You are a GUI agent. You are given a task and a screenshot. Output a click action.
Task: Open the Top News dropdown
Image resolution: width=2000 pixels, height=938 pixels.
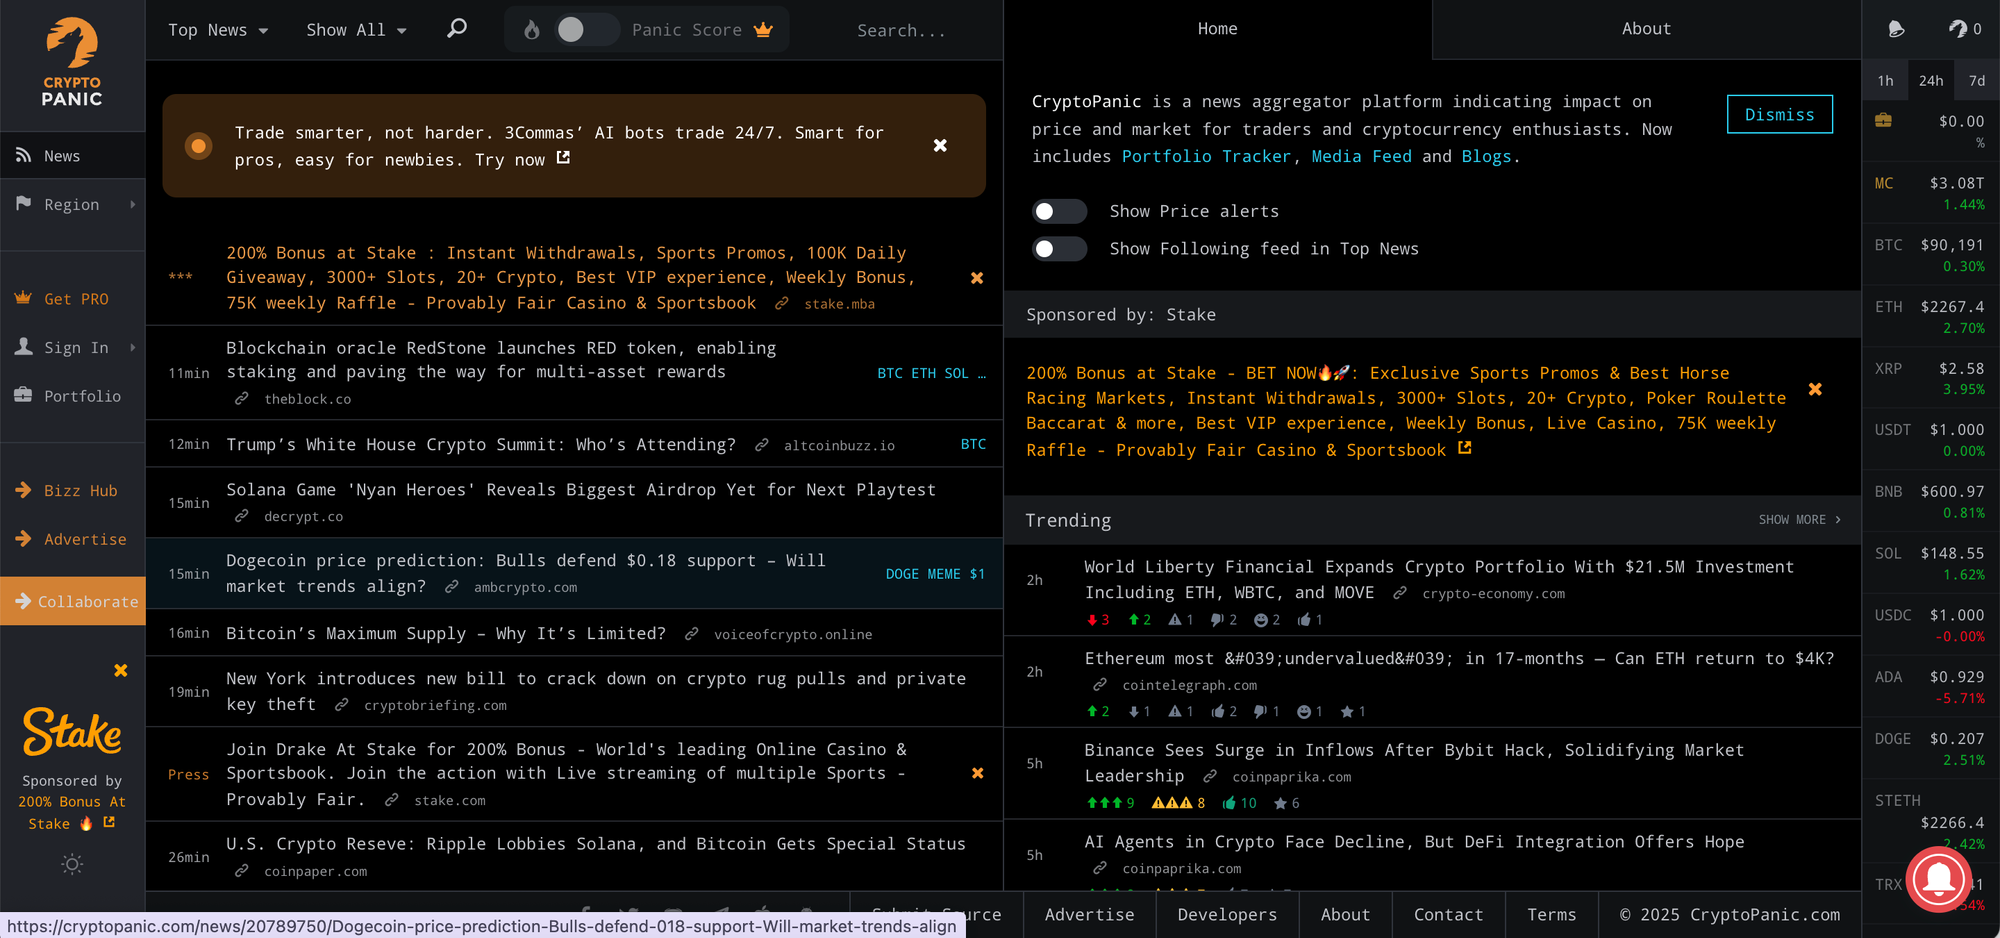(x=218, y=30)
